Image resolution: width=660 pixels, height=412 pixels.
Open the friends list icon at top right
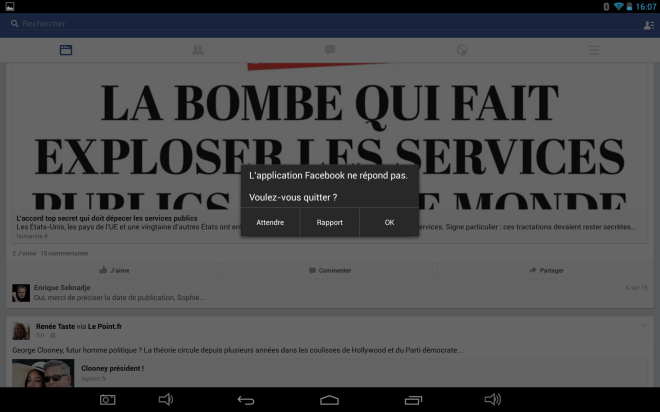click(x=649, y=24)
